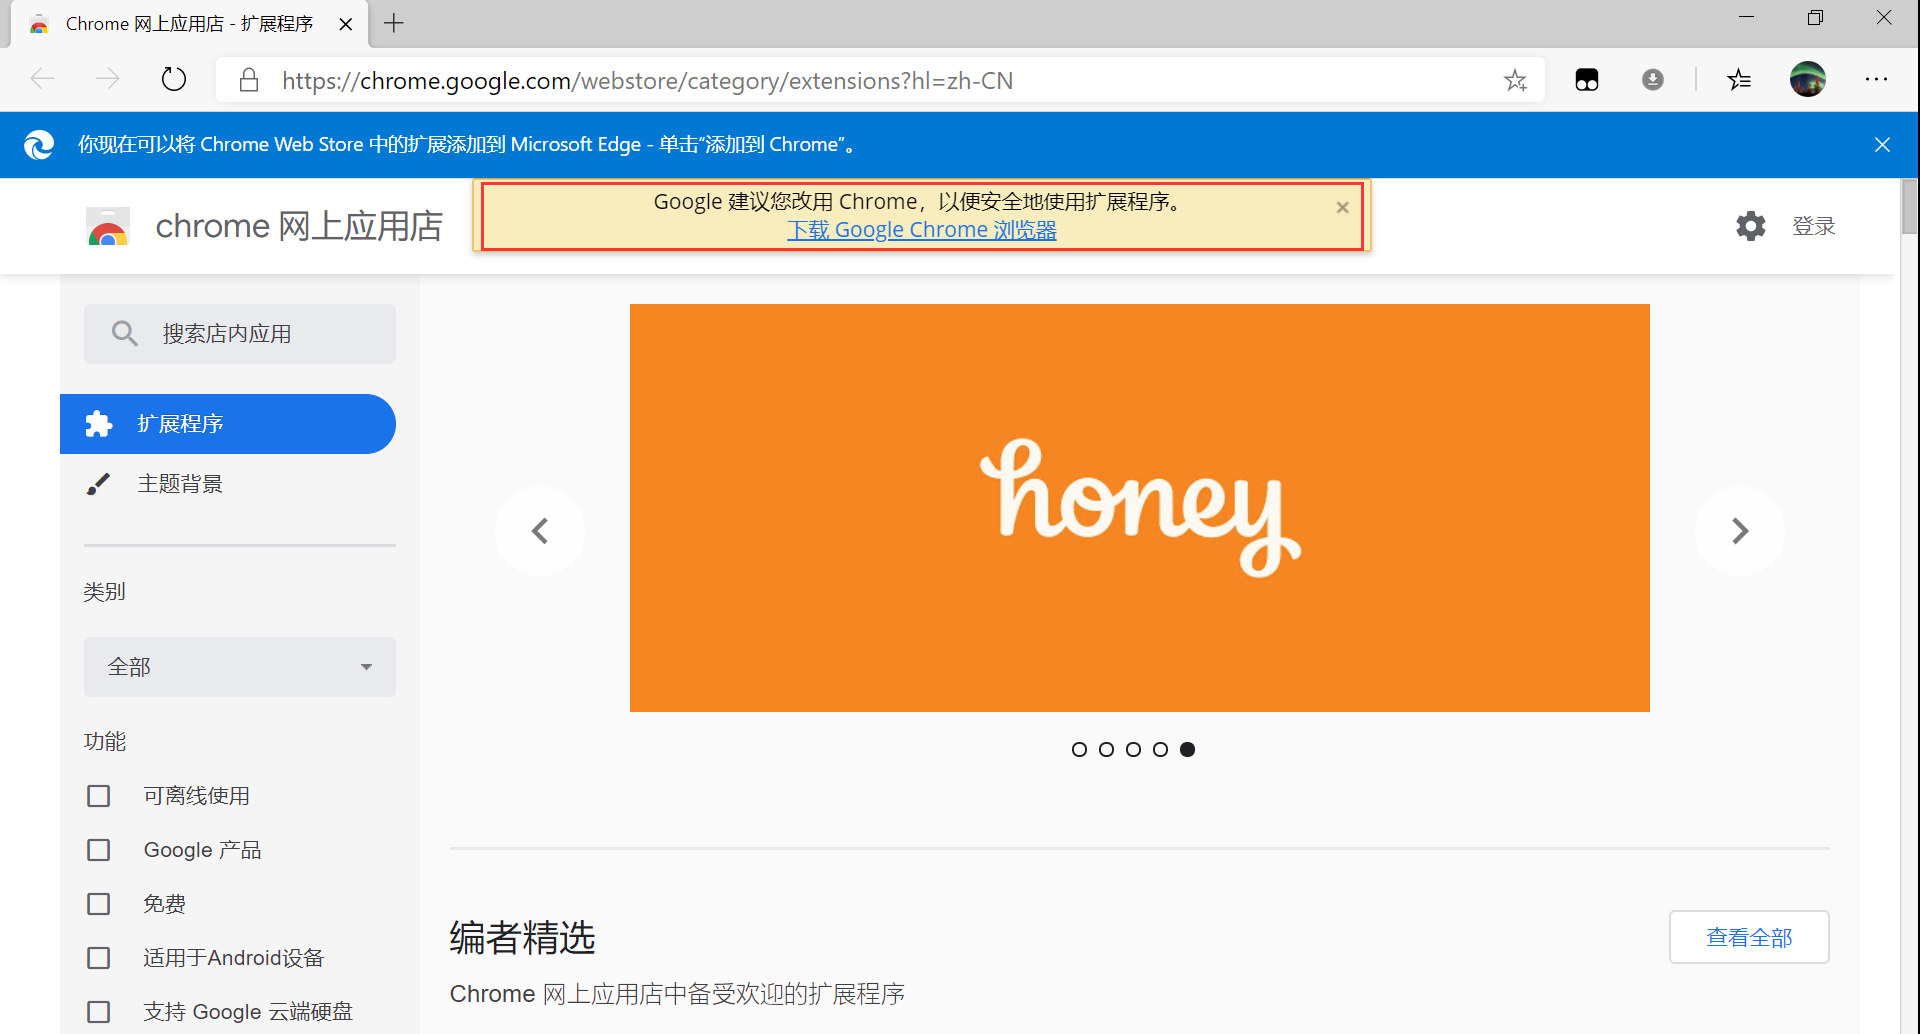Open the Tampermonkey extension icon
This screenshot has height=1034, width=1920.
(1587, 80)
